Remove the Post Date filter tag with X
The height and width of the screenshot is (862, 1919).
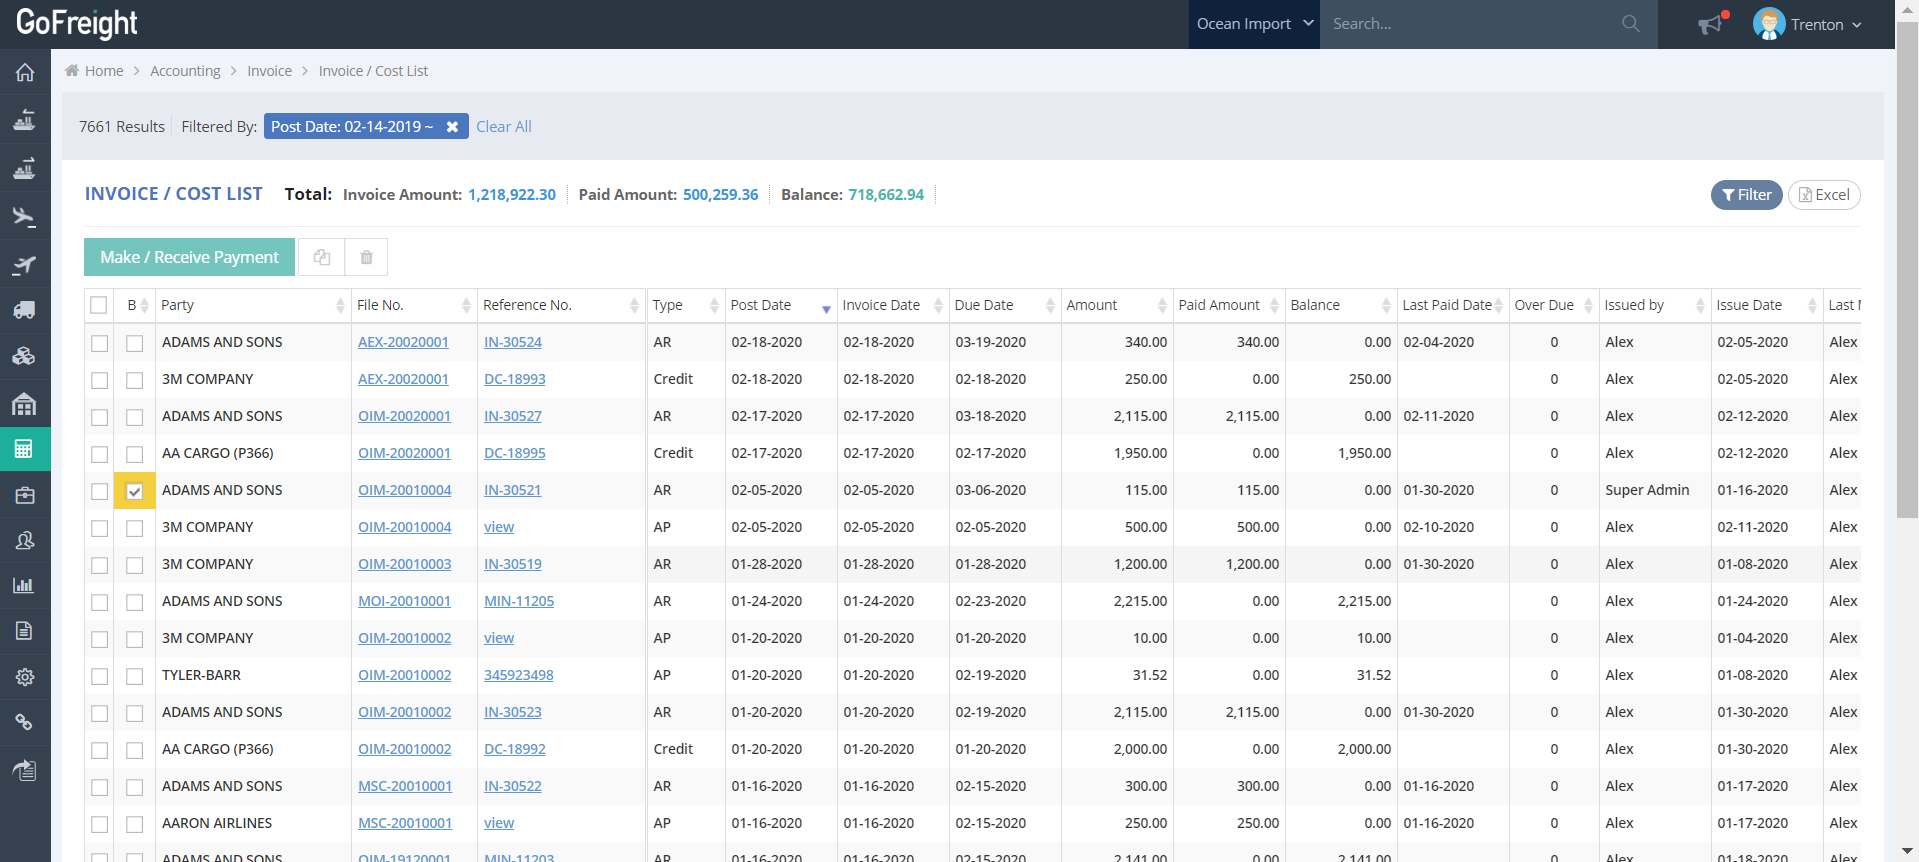point(452,127)
